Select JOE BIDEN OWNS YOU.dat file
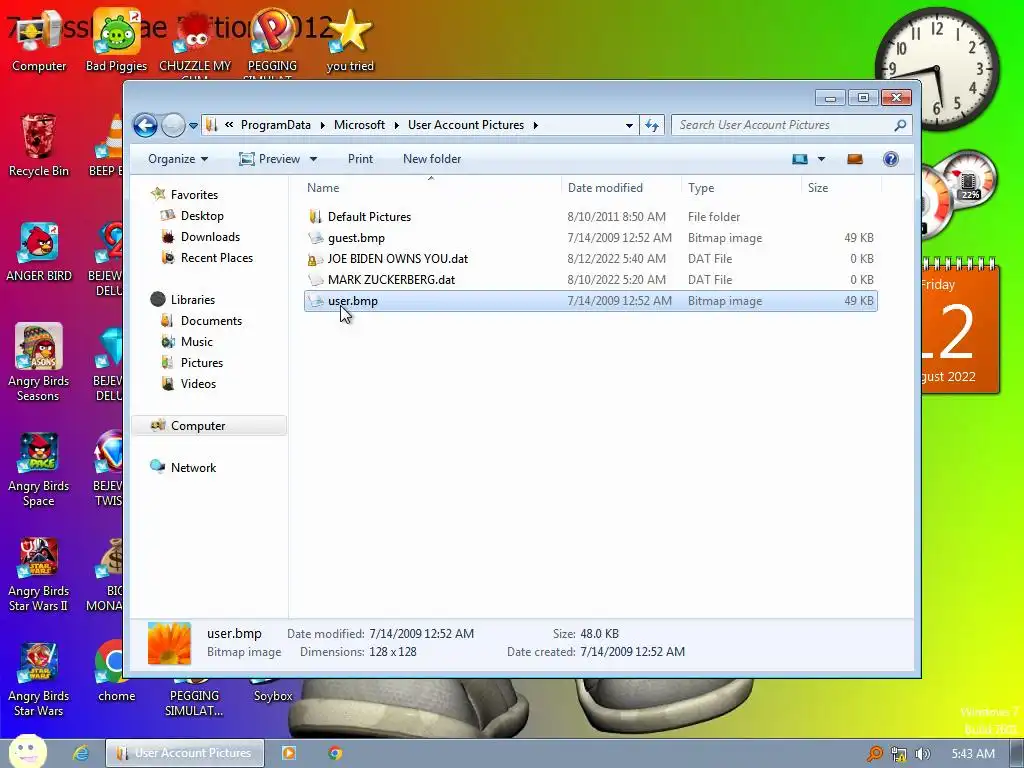1024x768 pixels. (590, 259)
